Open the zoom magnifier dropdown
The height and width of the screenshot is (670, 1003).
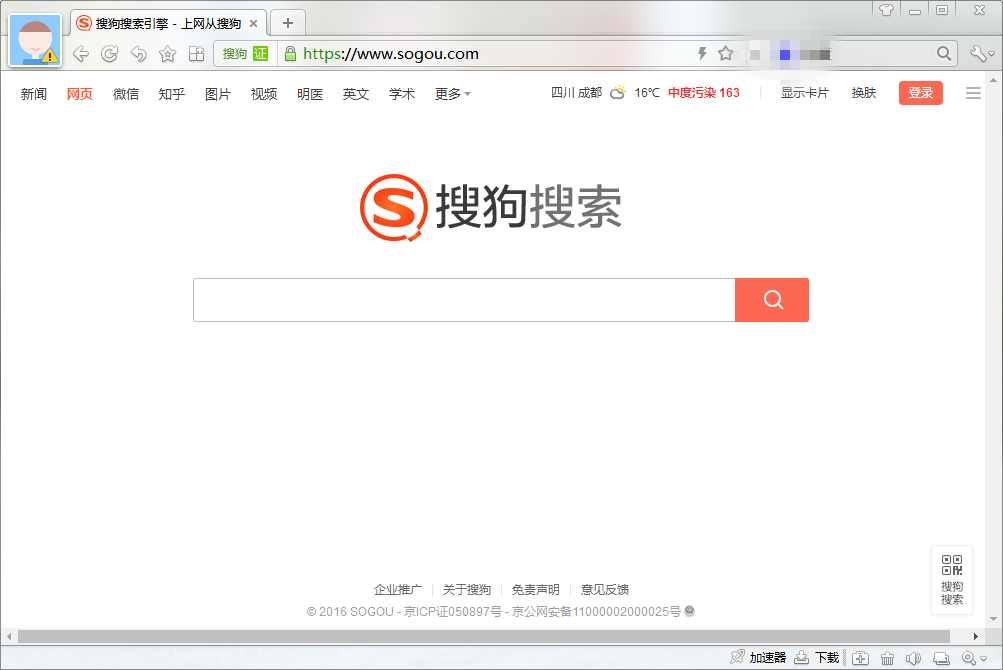(974, 658)
